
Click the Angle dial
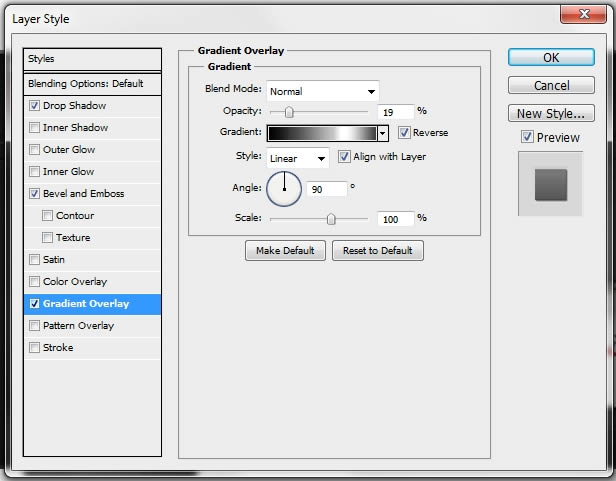point(284,189)
